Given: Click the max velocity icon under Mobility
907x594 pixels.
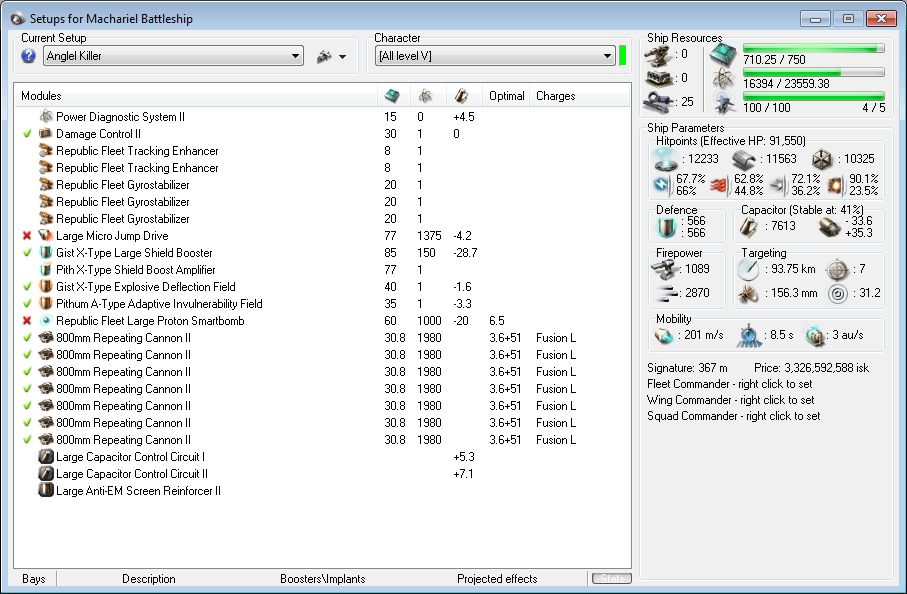Looking at the screenshot, I should click(663, 333).
